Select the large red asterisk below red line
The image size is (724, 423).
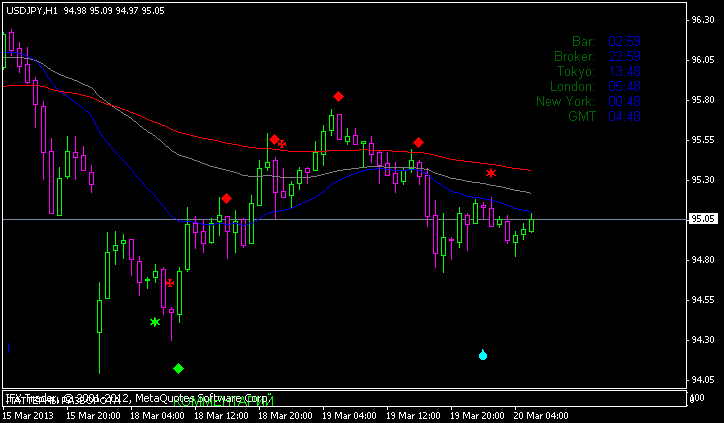pyautogui.click(x=491, y=173)
